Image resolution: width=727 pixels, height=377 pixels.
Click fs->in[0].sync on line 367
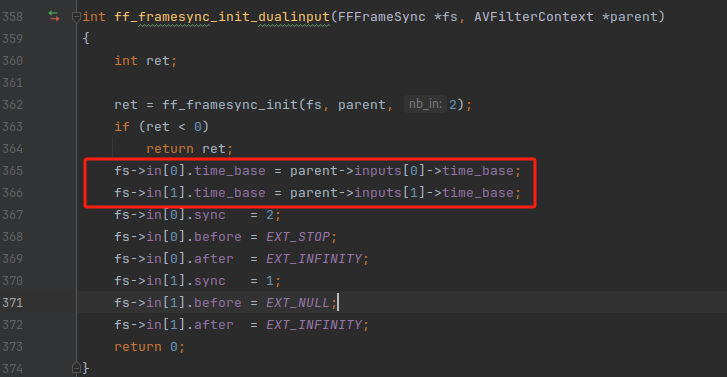[170, 215]
